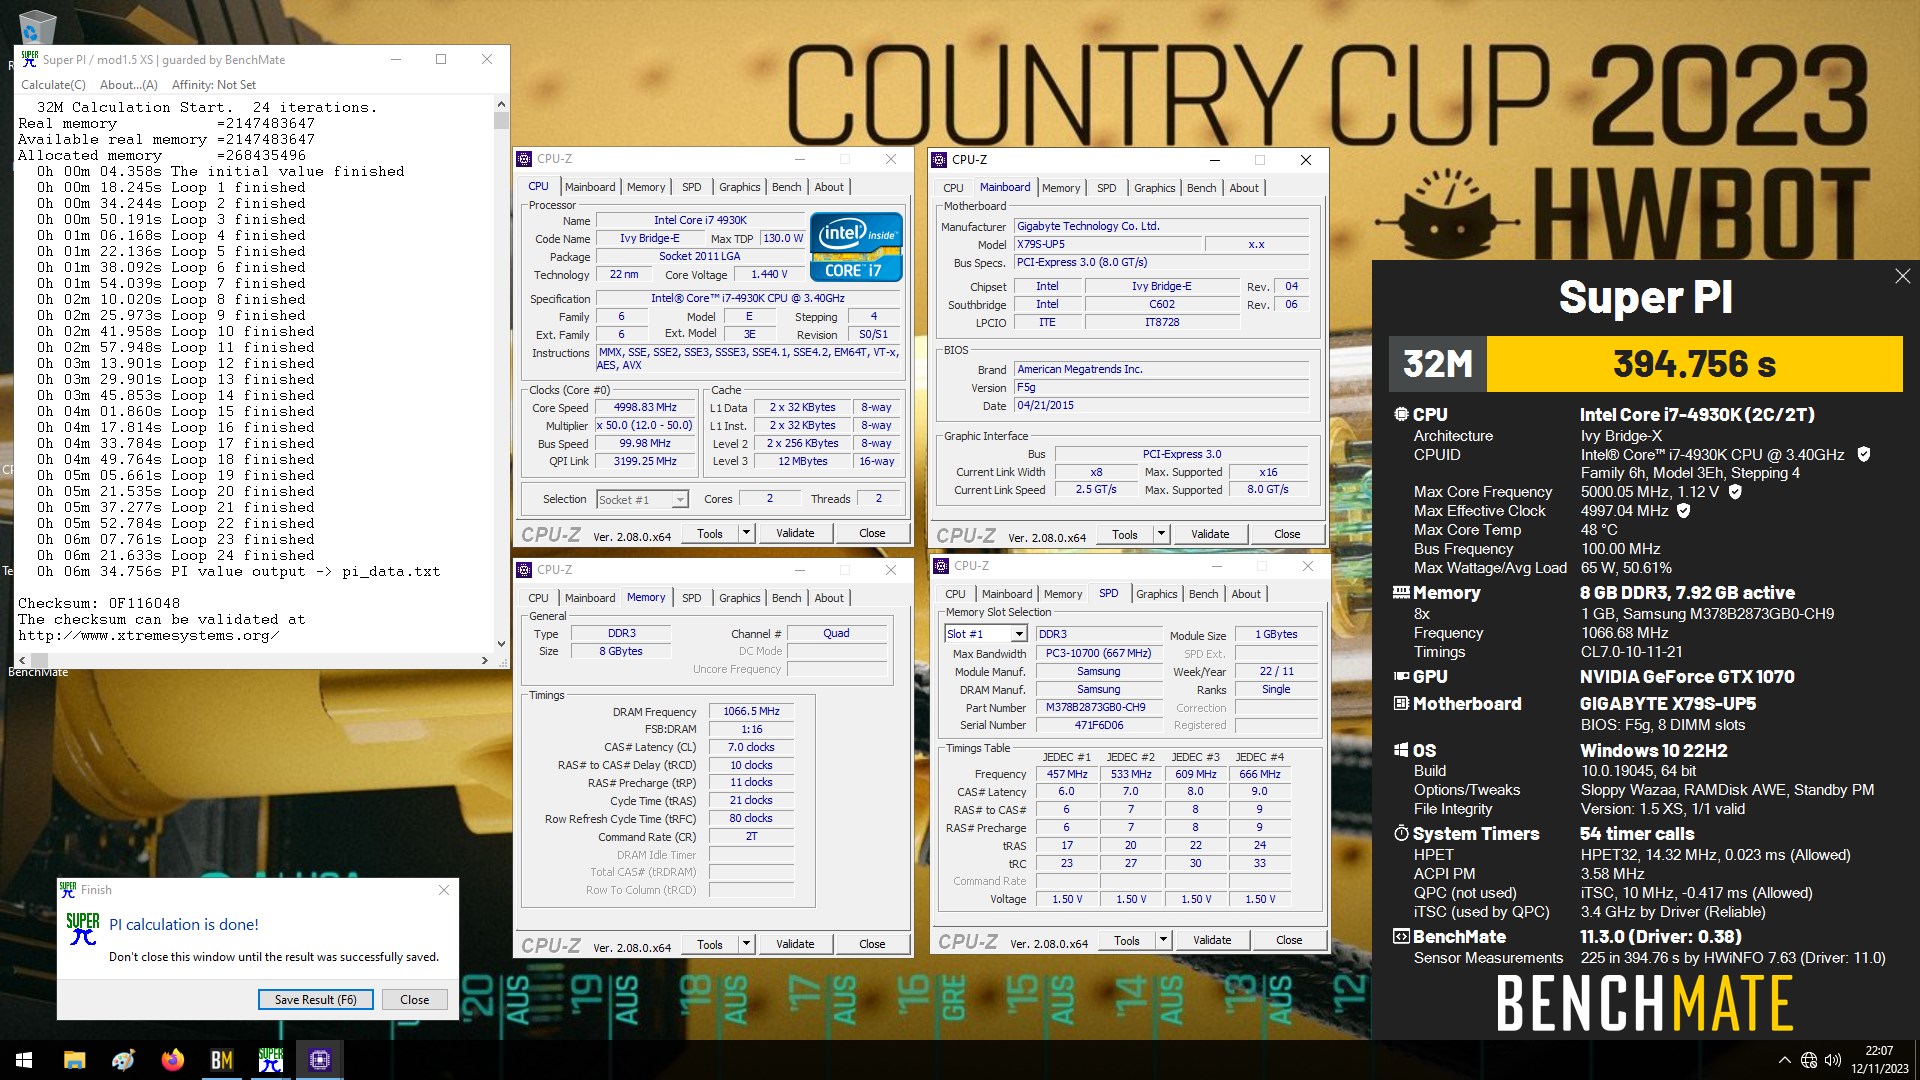Click Validate in the Mainboard window
Image resolution: width=1920 pixels, height=1080 pixels.
tap(1210, 534)
